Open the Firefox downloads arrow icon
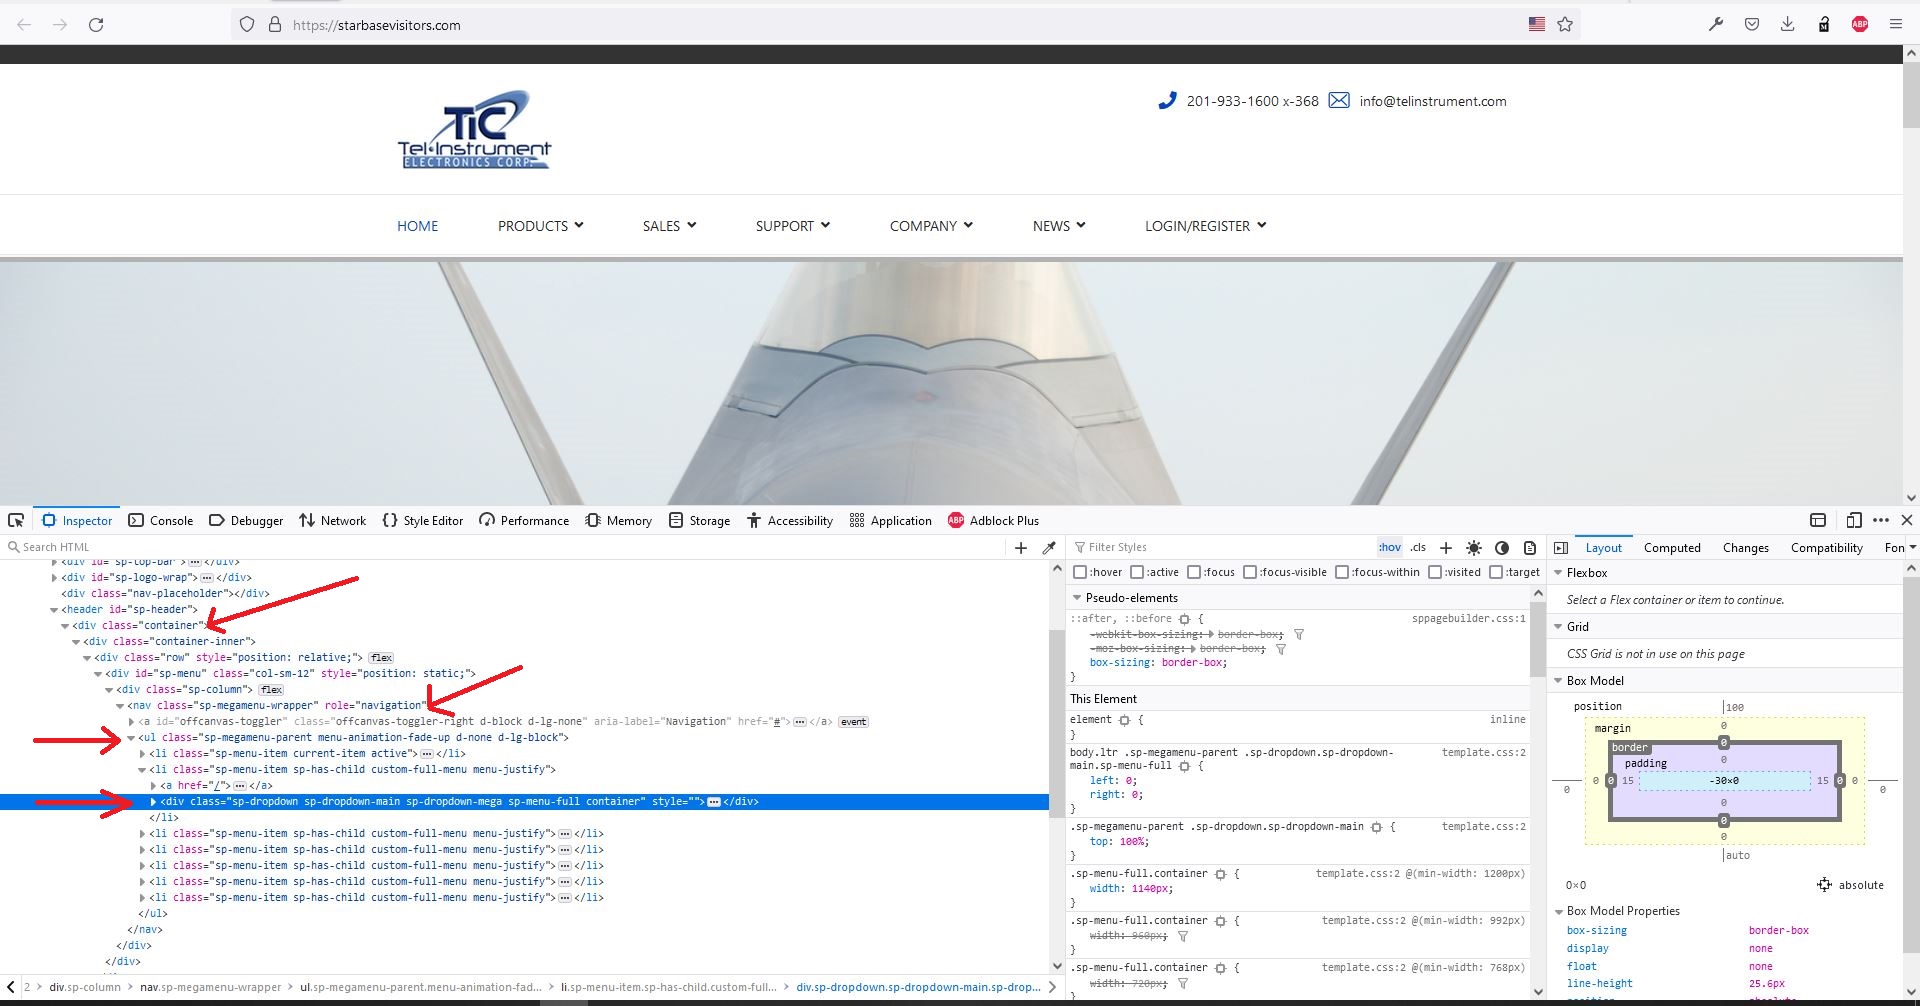This screenshot has height=1006, width=1920. 1787,25
